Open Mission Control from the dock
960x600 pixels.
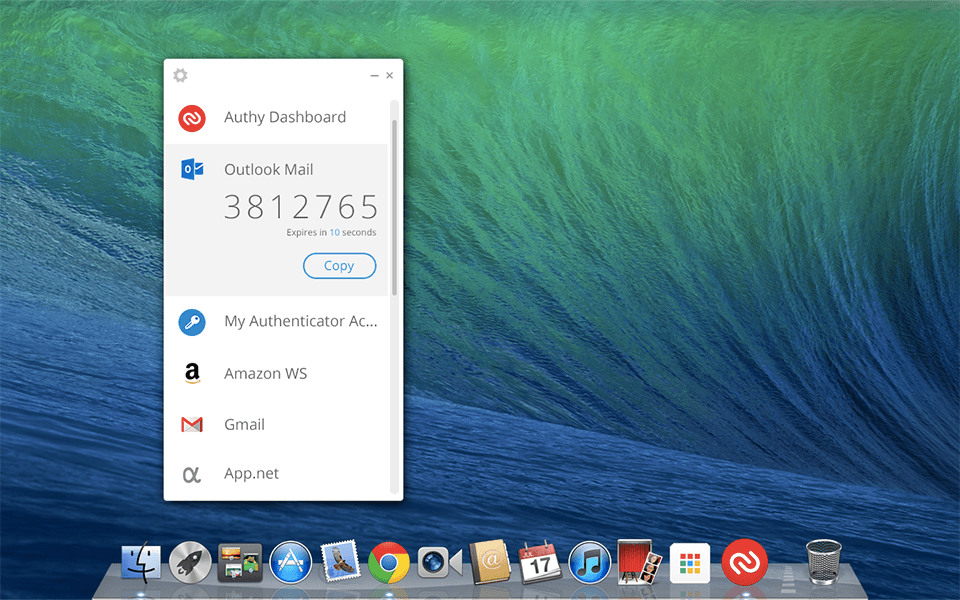click(240, 562)
